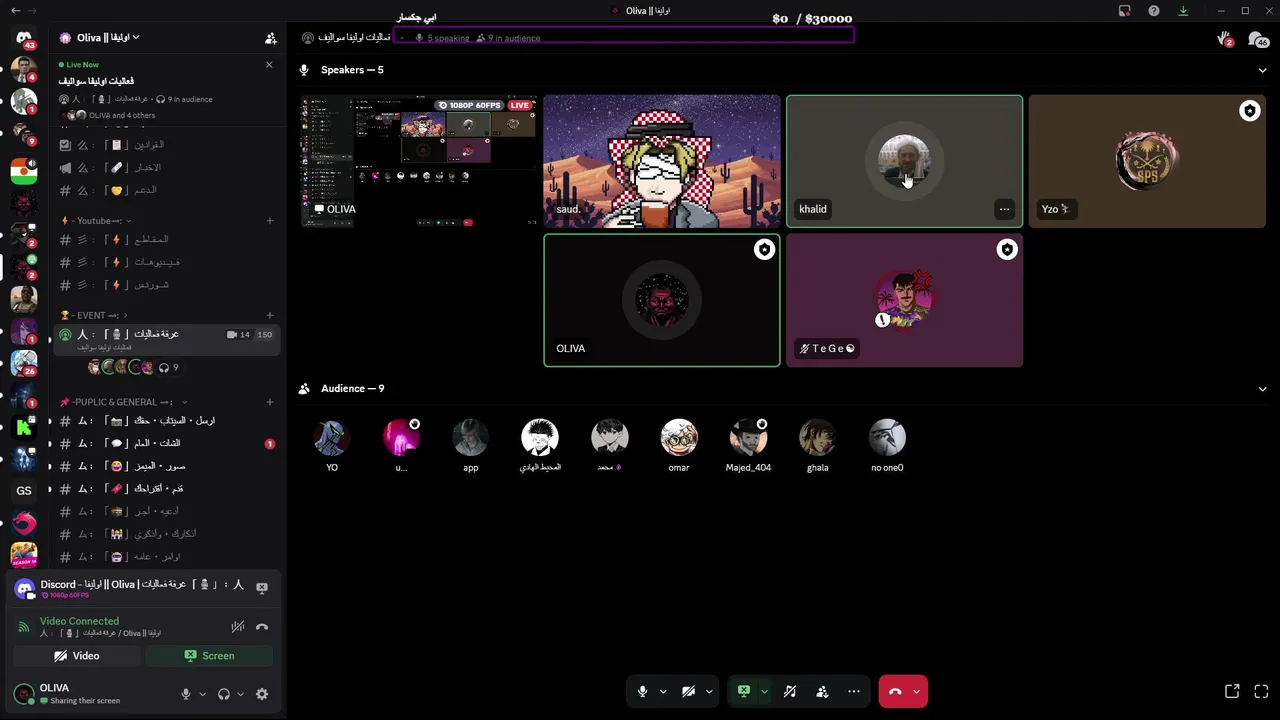Show chat icon with 46 badge
The height and width of the screenshot is (720, 1280).
pyautogui.click(x=1257, y=38)
